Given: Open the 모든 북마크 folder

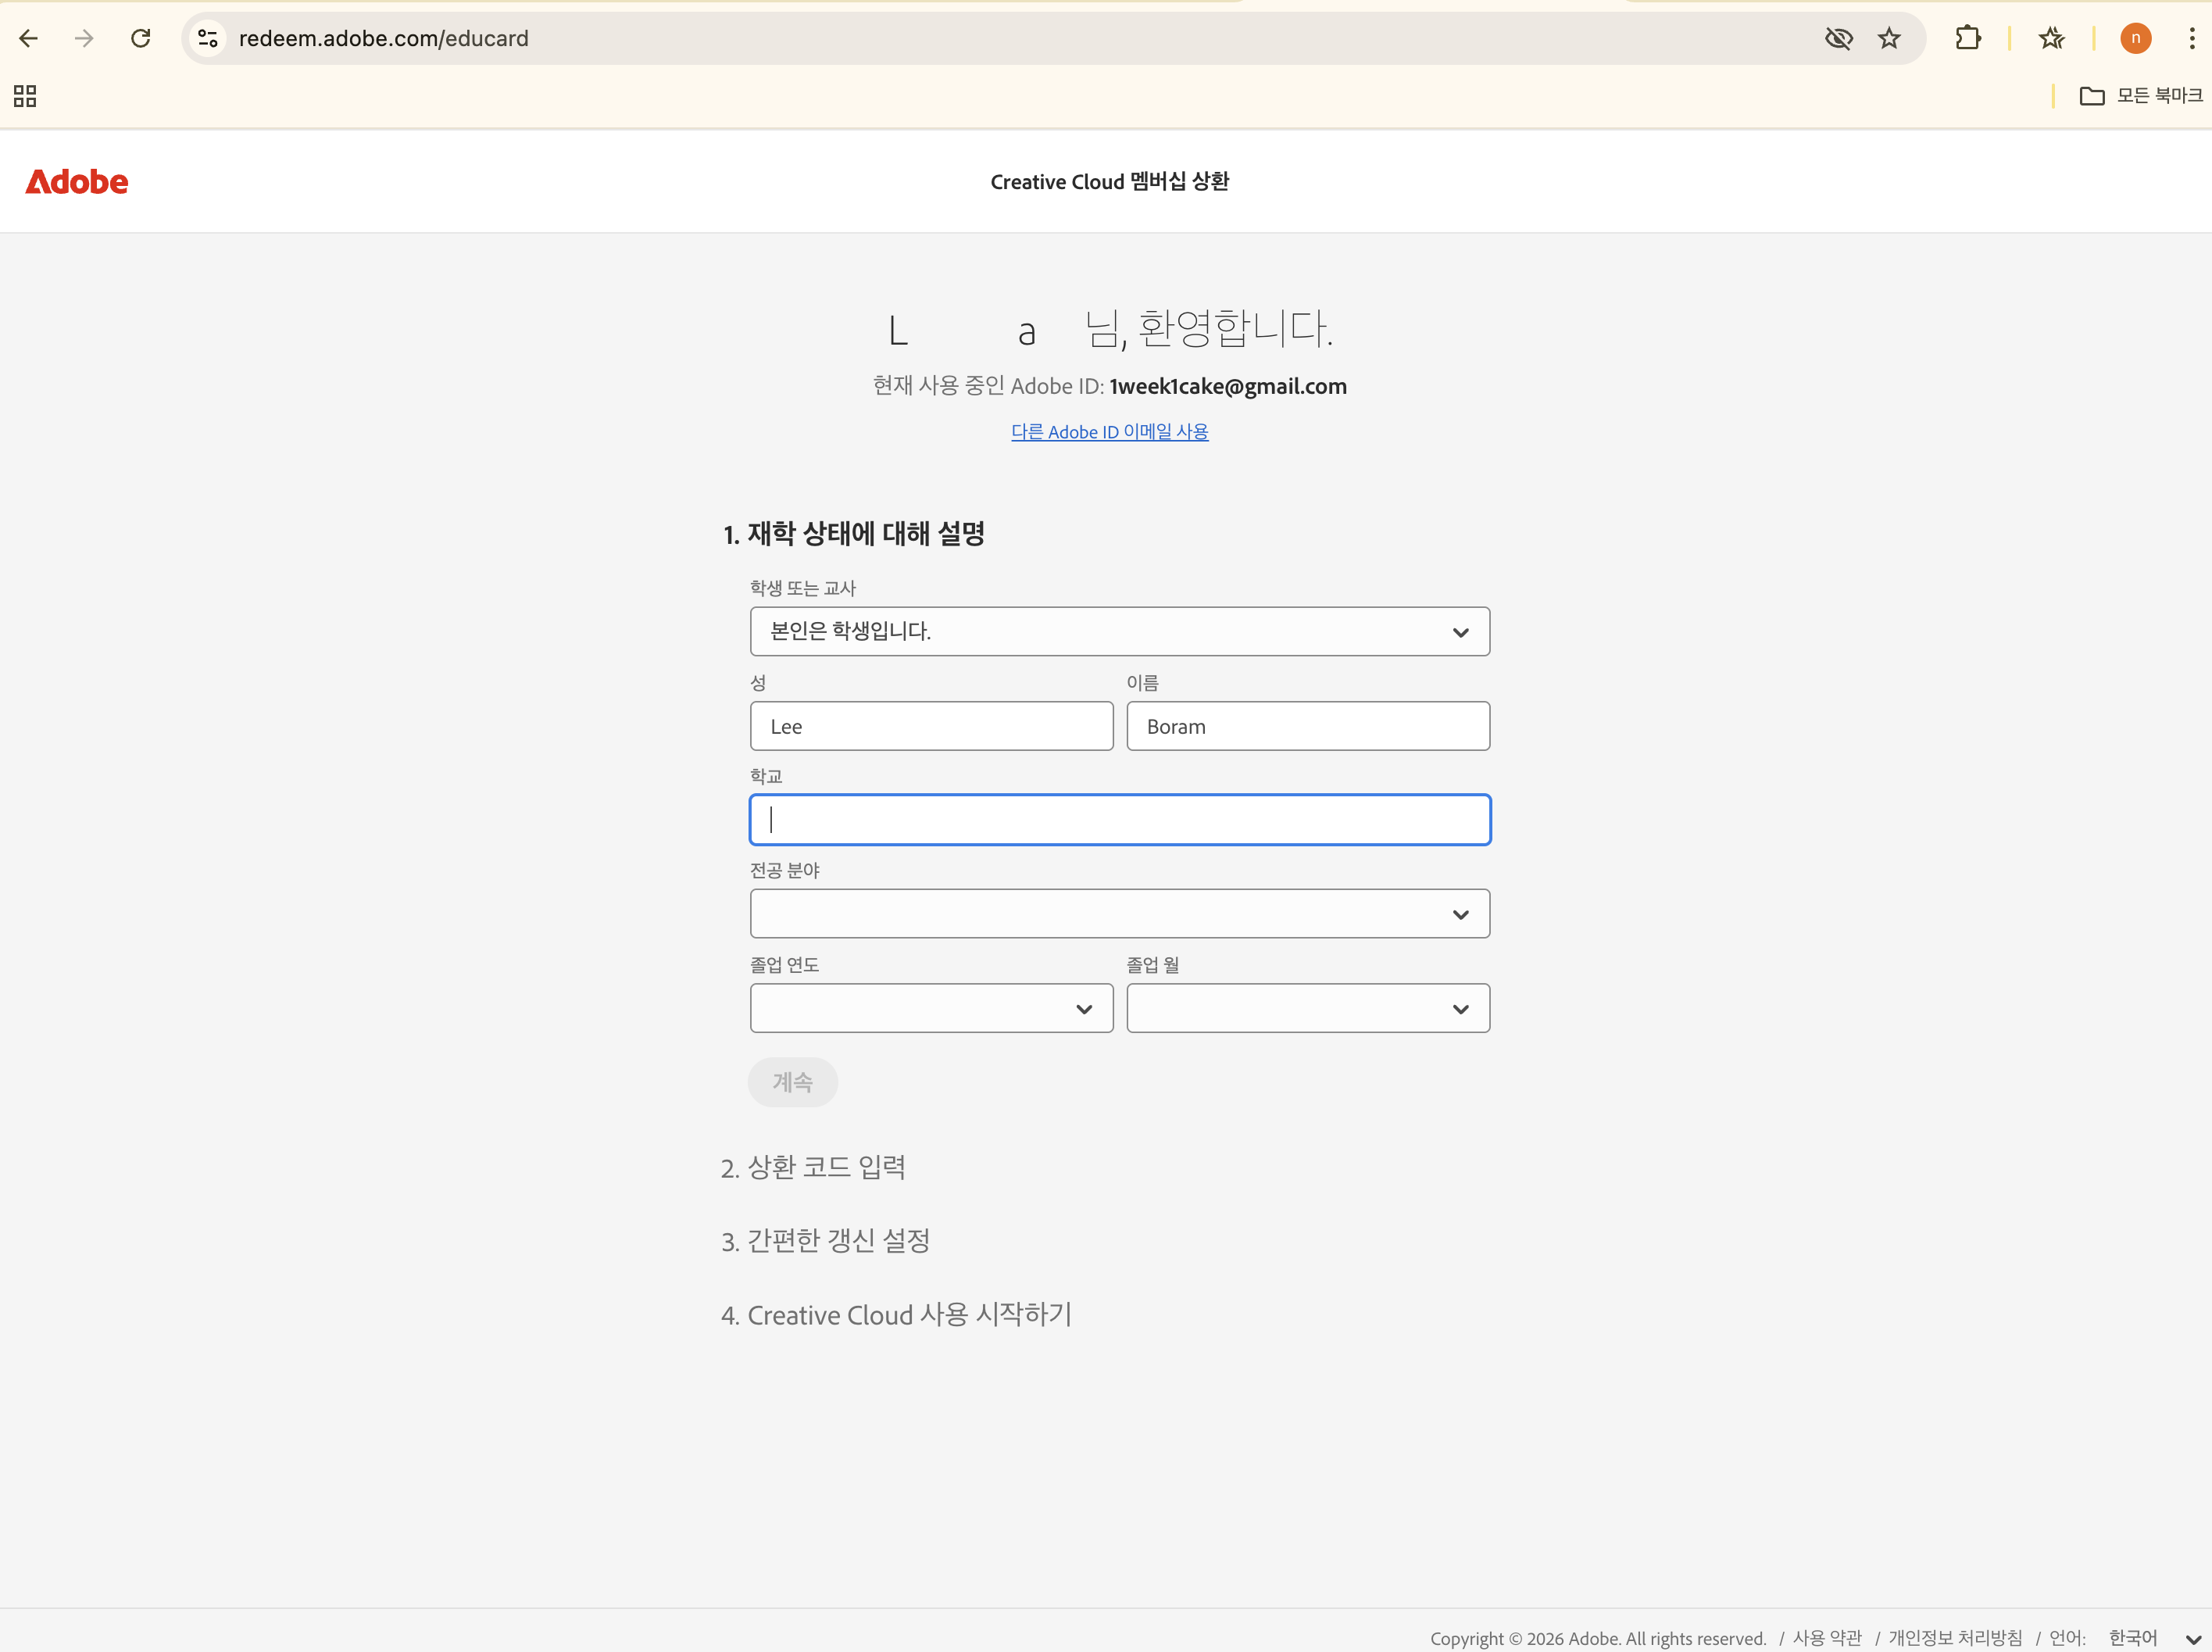Looking at the screenshot, I should tap(2141, 96).
